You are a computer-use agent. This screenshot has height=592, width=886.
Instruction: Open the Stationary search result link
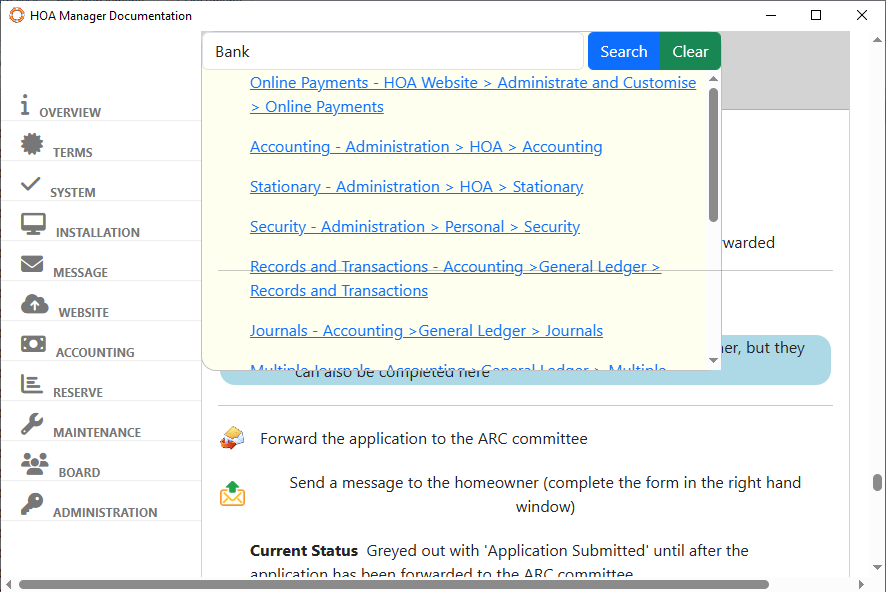click(x=416, y=187)
